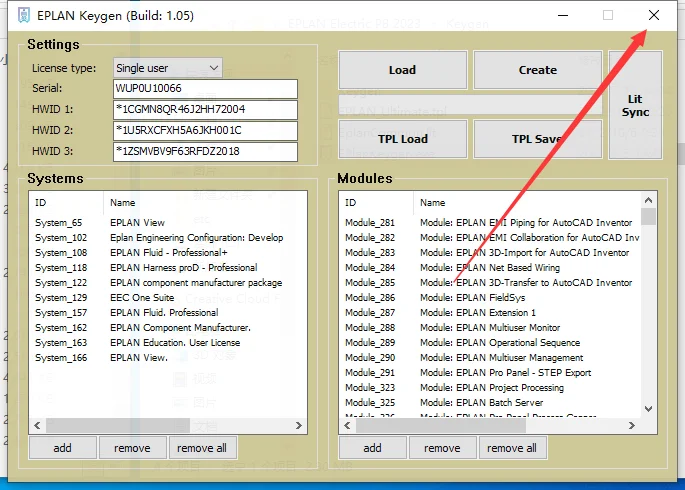Focus the HWID 3 text field

point(205,152)
